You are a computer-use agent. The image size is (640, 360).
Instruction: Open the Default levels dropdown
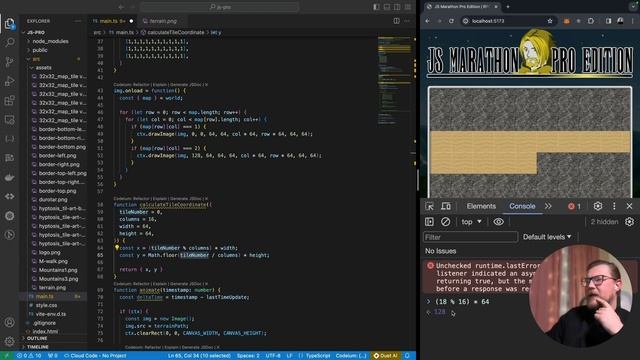547,237
